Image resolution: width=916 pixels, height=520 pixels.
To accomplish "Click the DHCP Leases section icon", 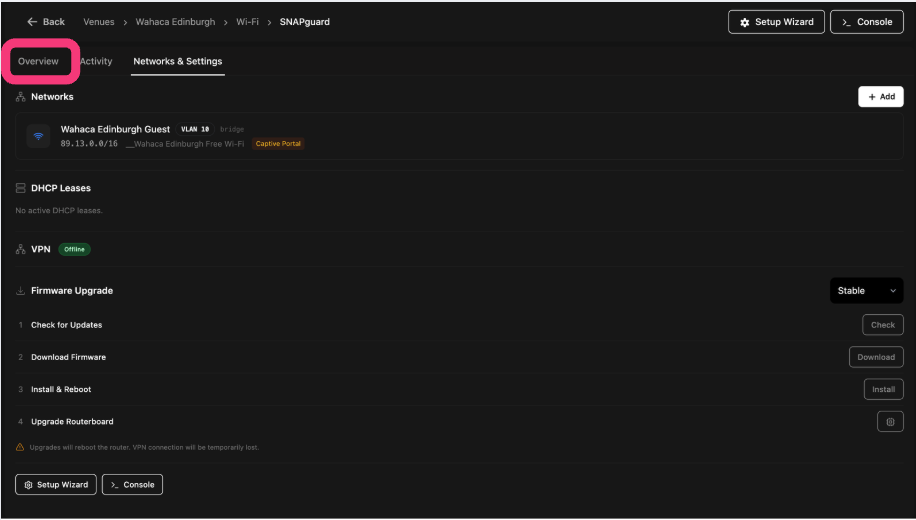I will [21, 188].
